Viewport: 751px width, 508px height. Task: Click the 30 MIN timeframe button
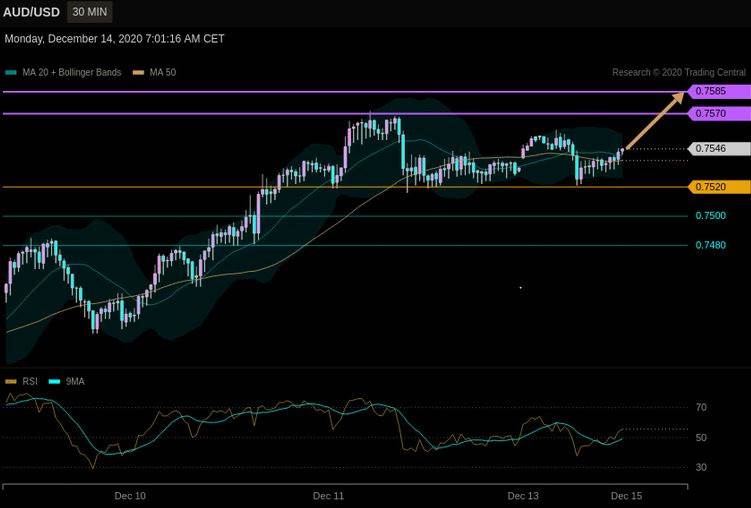[x=90, y=12]
